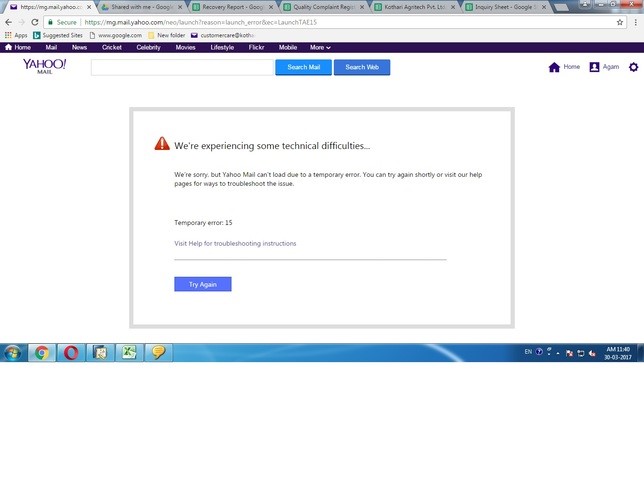
Task: Open the New folder bookmark folder
Action: (x=166, y=35)
